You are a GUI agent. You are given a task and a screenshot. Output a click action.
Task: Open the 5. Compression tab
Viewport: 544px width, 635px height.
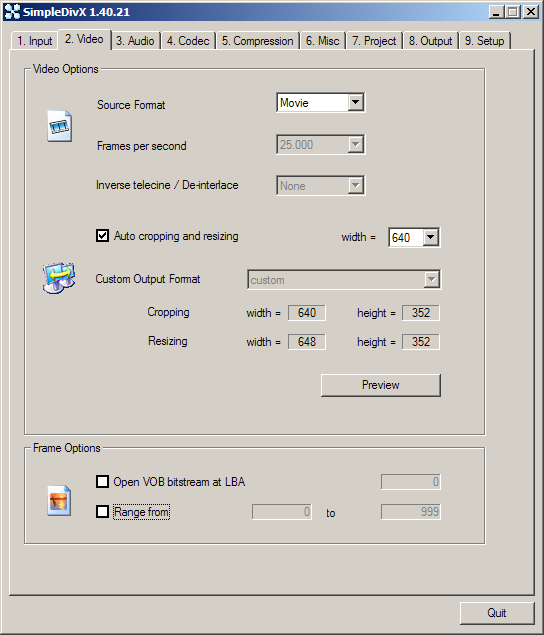click(x=258, y=41)
